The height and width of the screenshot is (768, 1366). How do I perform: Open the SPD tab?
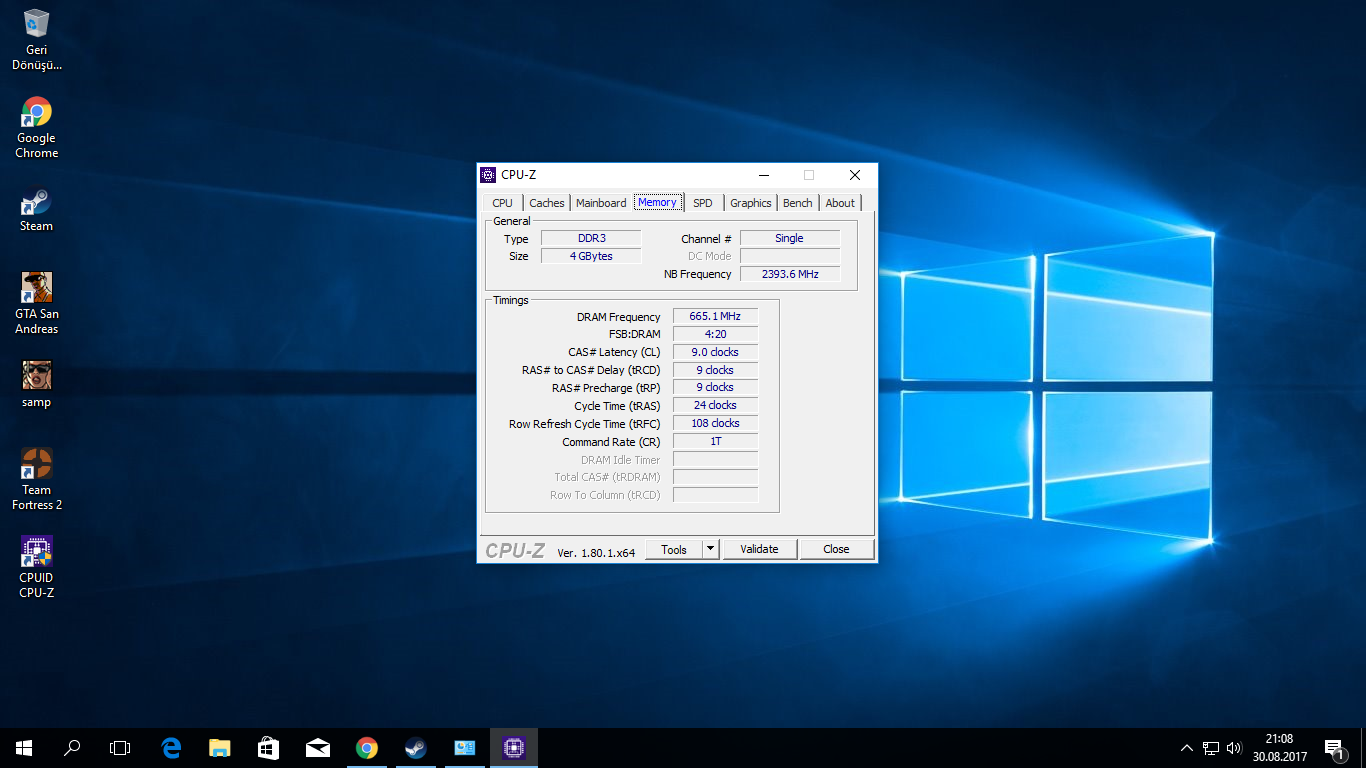click(x=703, y=203)
